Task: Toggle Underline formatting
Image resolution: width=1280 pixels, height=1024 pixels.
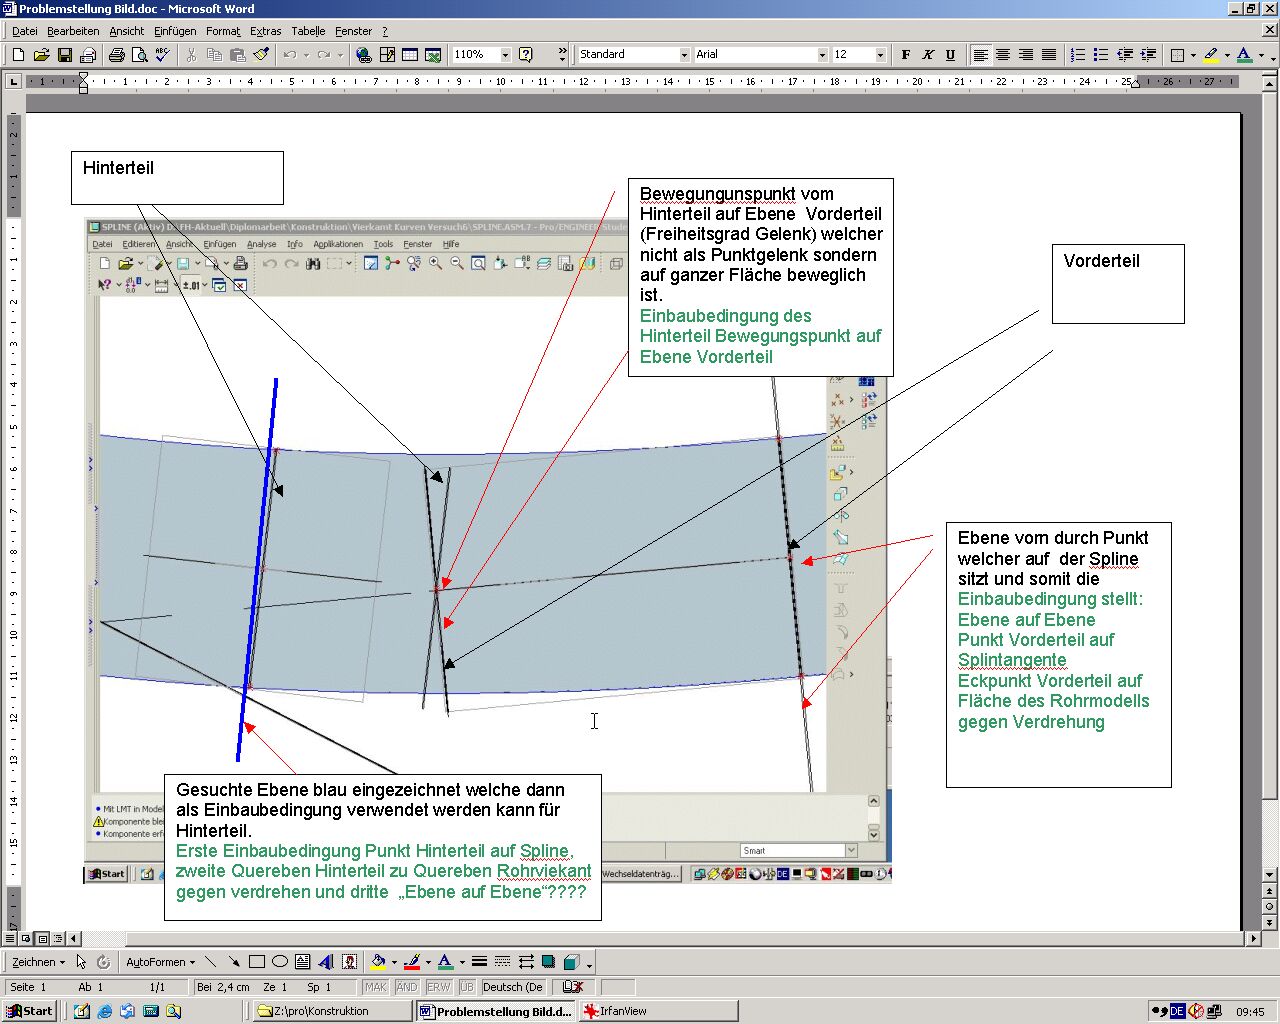Action: pos(950,55)
